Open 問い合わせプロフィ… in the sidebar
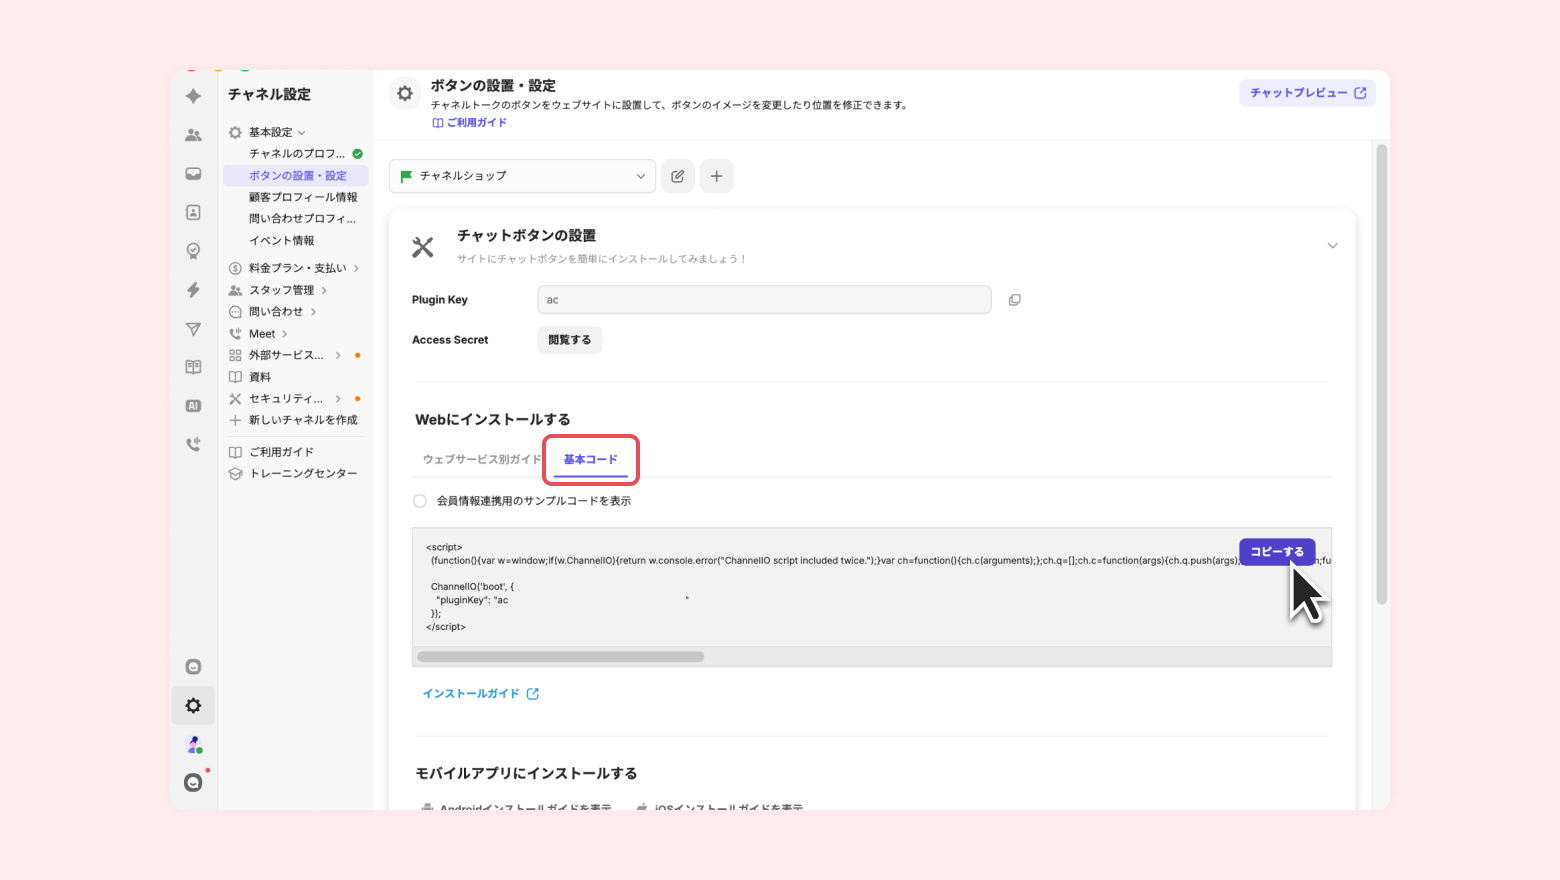The height and width of the screenshot is (880, 1560). pos(302,219)
